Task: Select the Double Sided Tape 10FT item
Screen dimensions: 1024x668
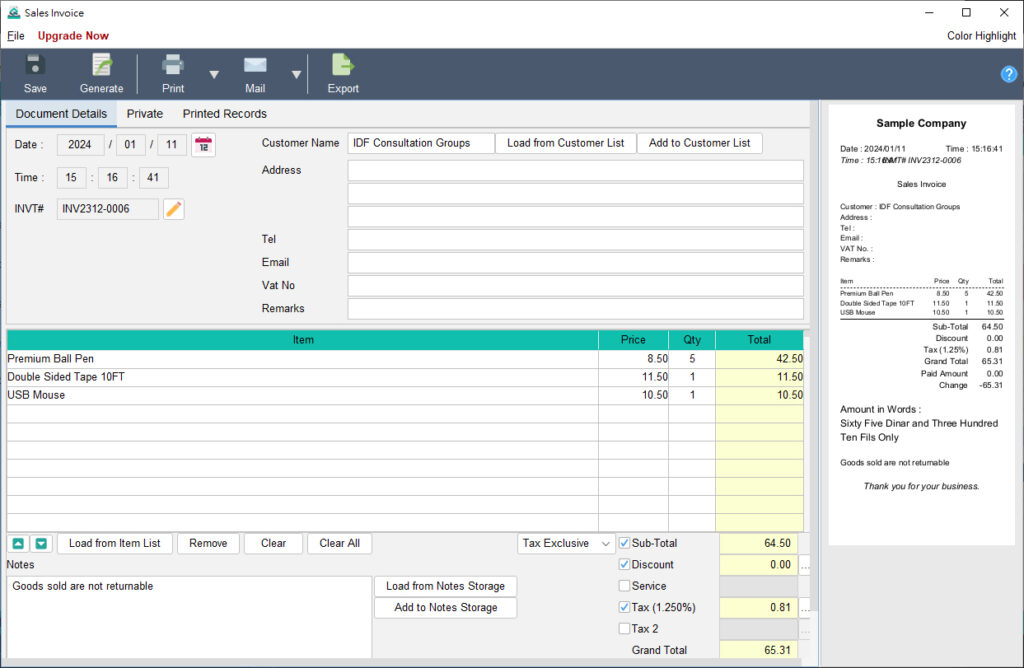Action: coord(302,377)
